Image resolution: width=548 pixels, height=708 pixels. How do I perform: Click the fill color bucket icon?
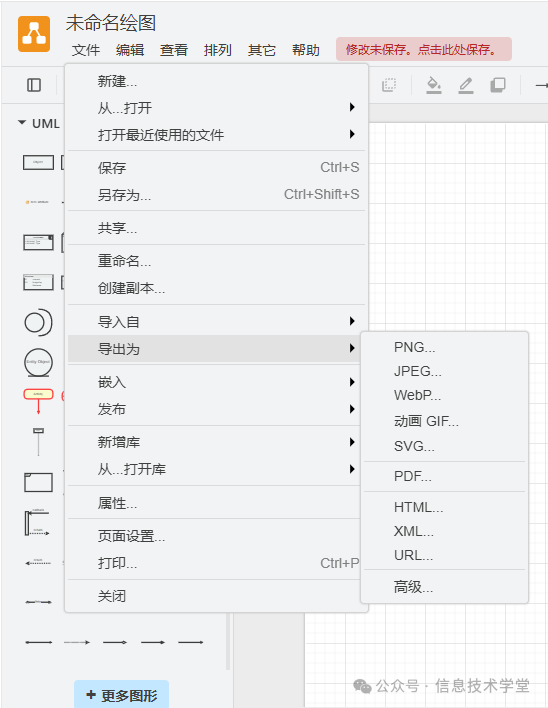pos(434,85)
